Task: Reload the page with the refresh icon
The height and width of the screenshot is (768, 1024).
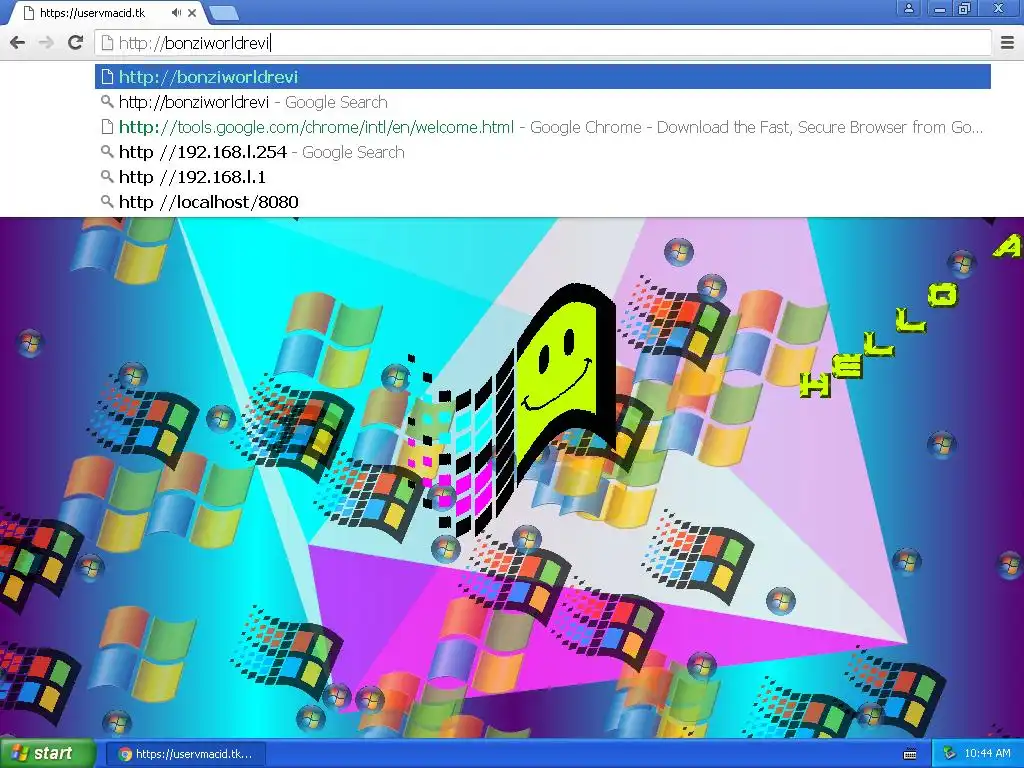Action: click(76, 42)
